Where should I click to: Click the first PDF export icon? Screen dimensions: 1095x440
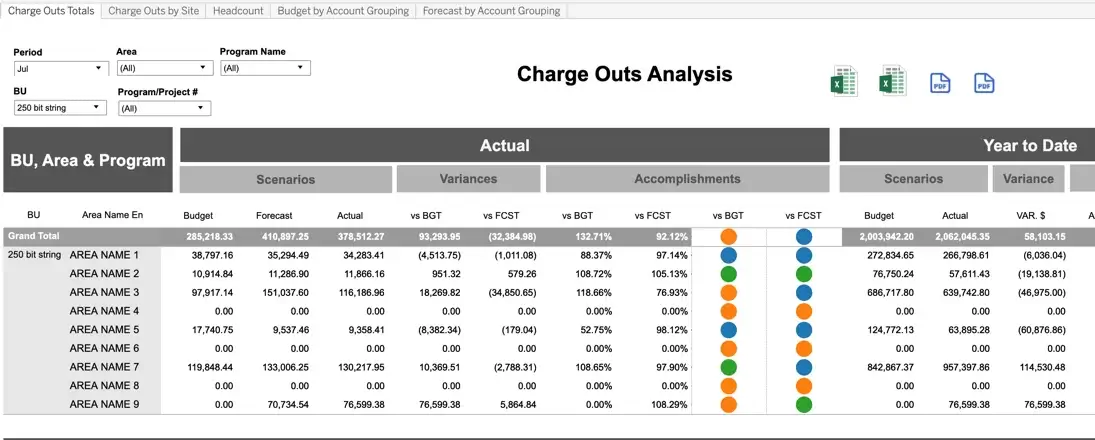tap(941, 82)
